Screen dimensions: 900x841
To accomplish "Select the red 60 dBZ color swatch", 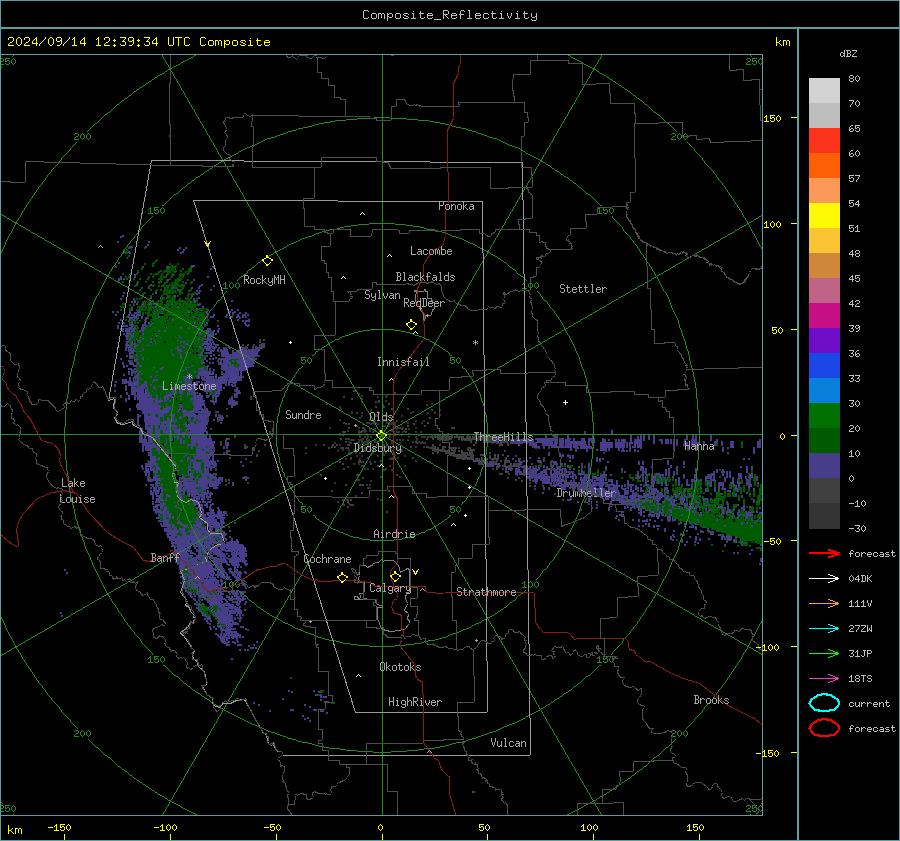I will coord(824,141).
